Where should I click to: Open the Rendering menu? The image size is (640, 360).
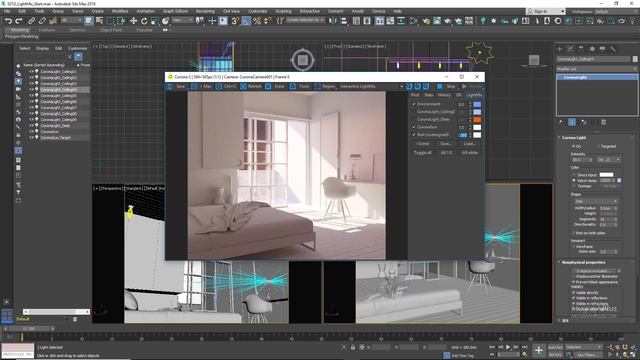[205, 11]
